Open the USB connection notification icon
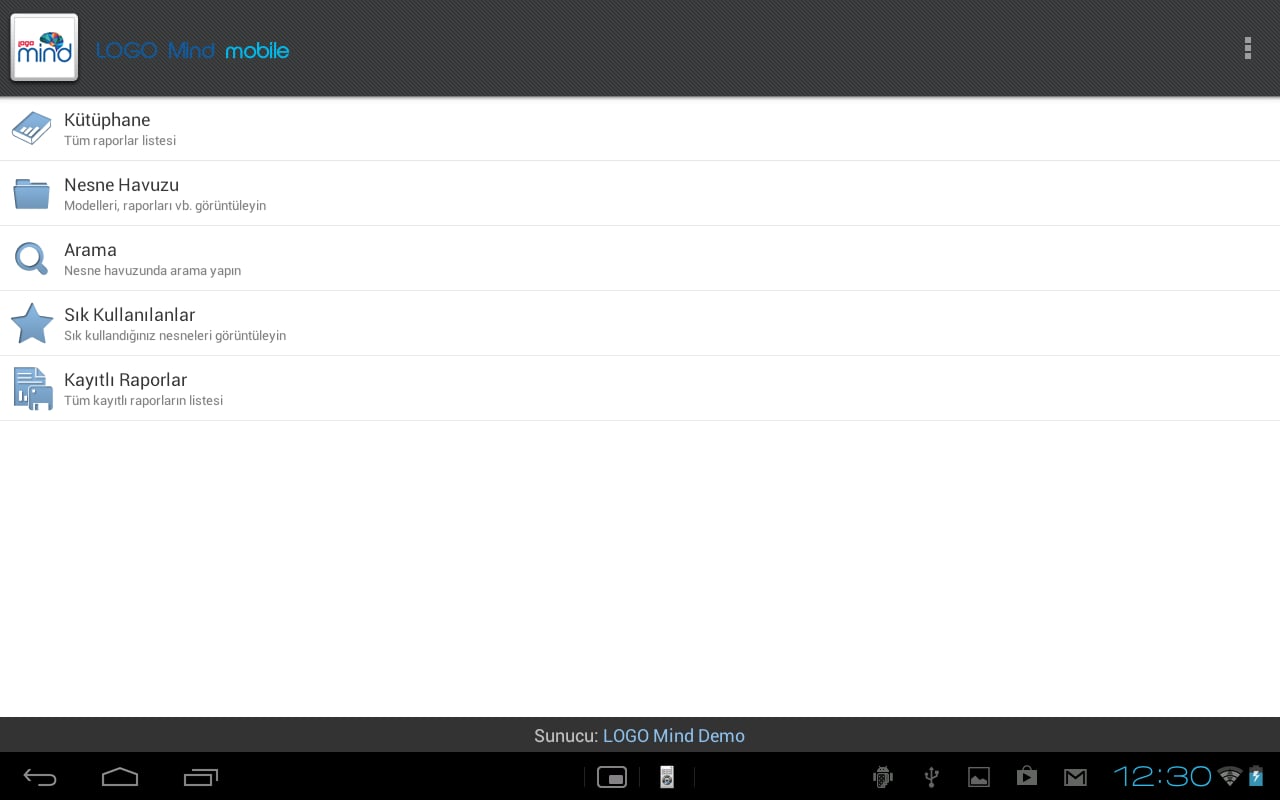Image resolution: width=1280 pixels, height=800 pixels. (x=931, y=777)
